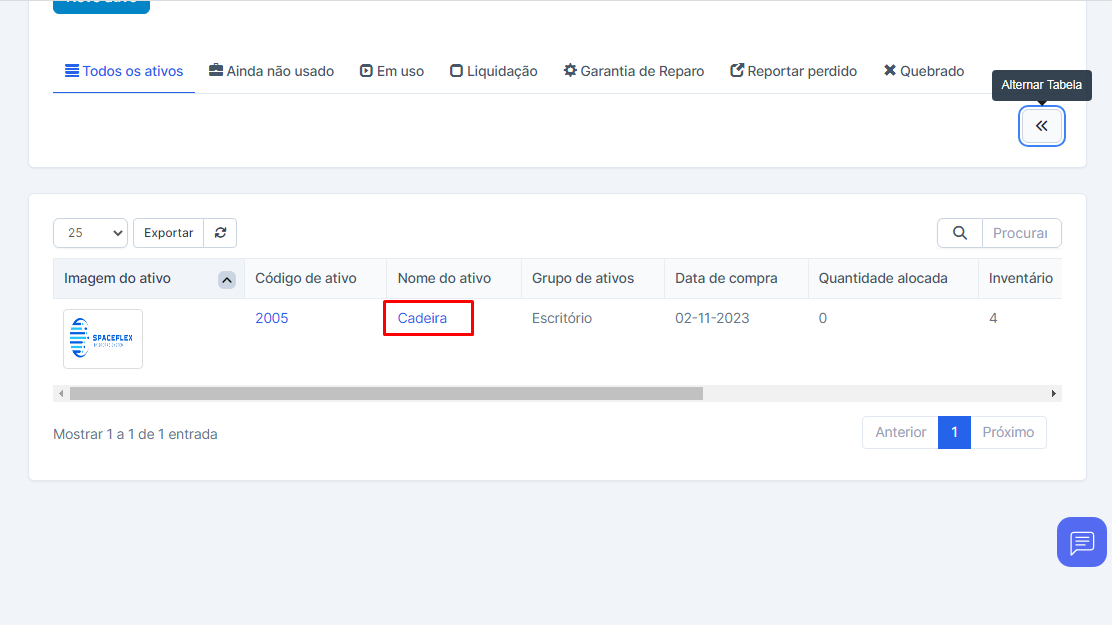The width and height of the screenshot is (1112, 625).
Task: Go to the Liquidação tab
Action: pos(494,72)
